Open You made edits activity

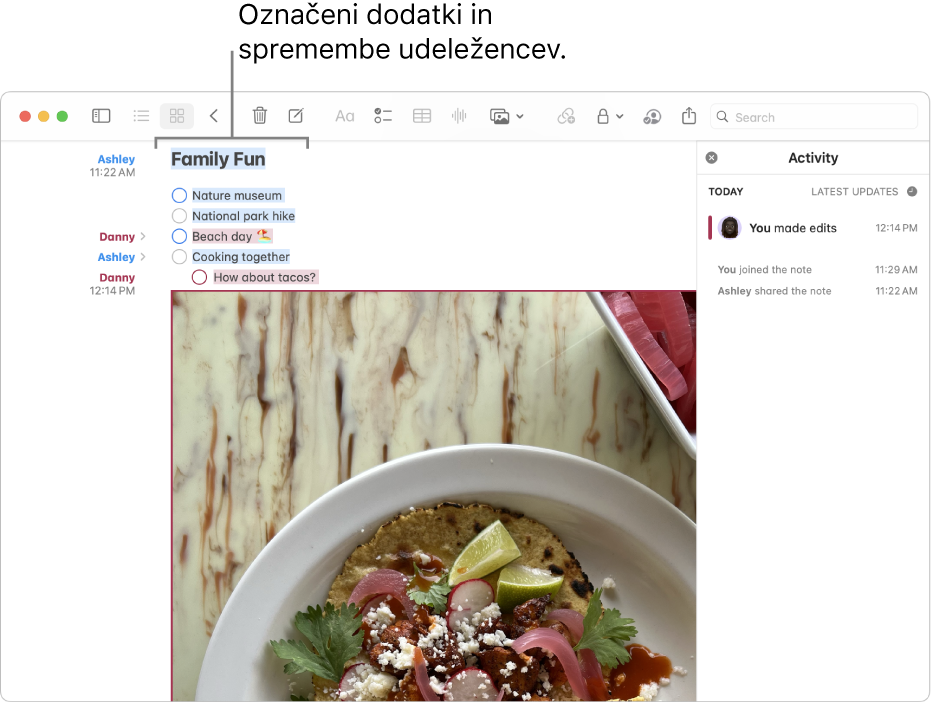click(x=813, y=228)
